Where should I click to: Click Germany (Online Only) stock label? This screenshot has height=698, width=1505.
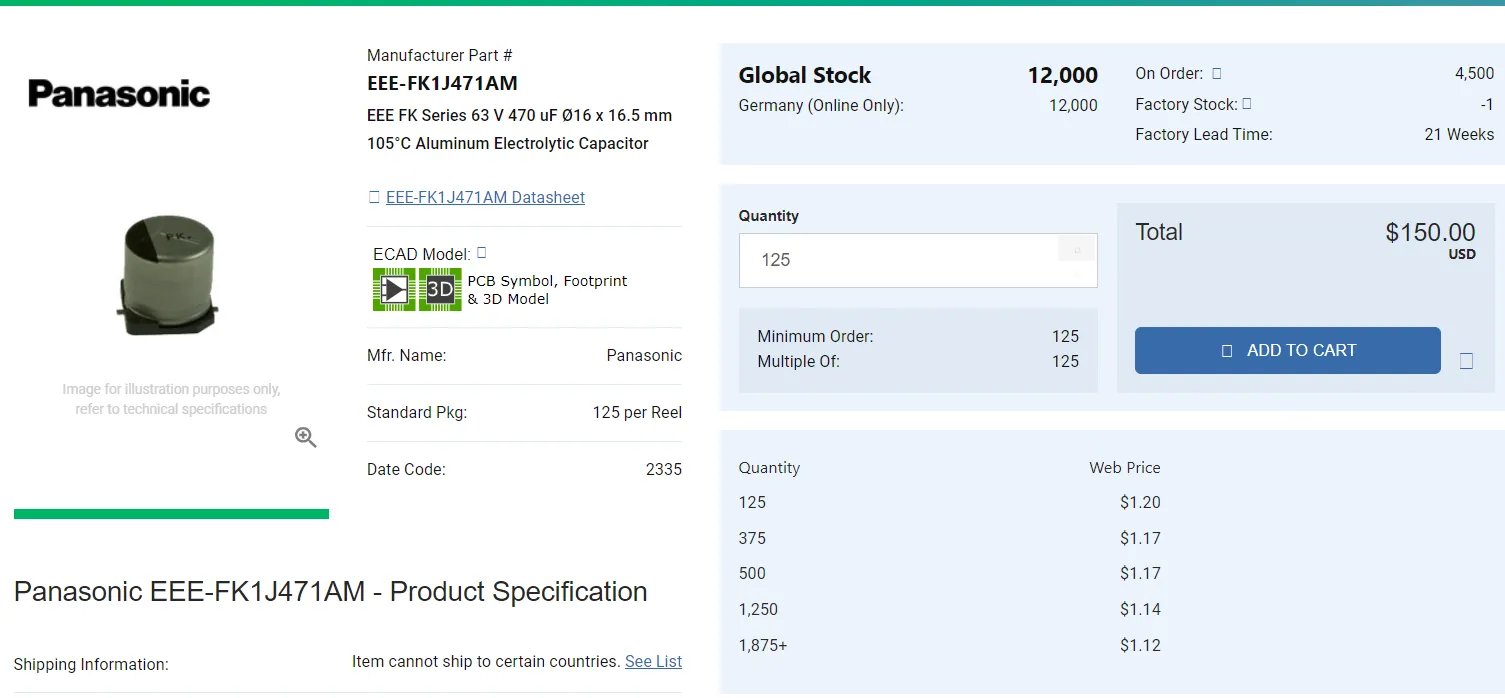820,105
